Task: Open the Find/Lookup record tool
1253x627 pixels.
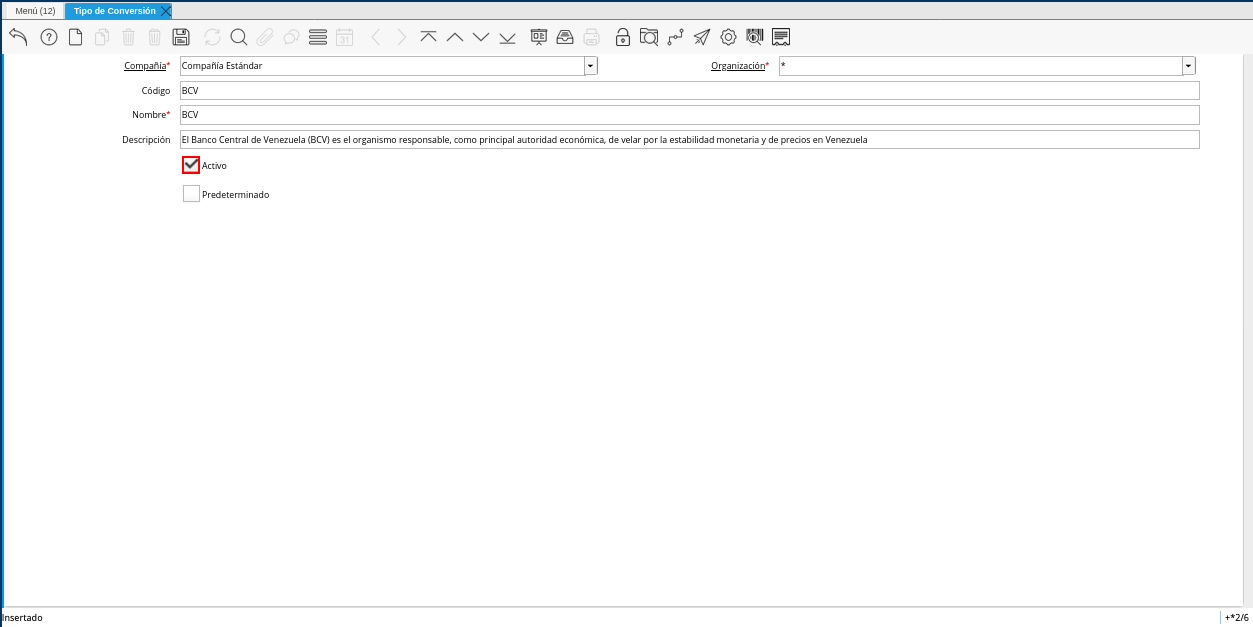Action: click(238, 36)
